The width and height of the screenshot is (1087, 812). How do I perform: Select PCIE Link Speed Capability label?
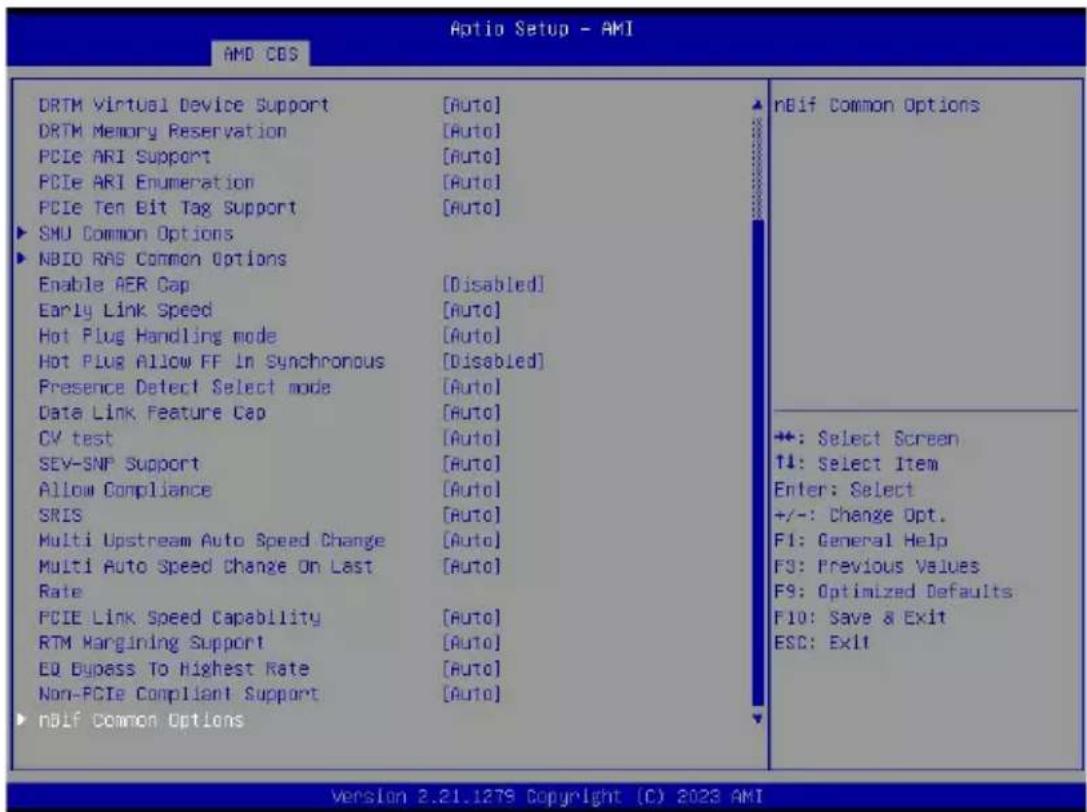click(x=180, y=617)
